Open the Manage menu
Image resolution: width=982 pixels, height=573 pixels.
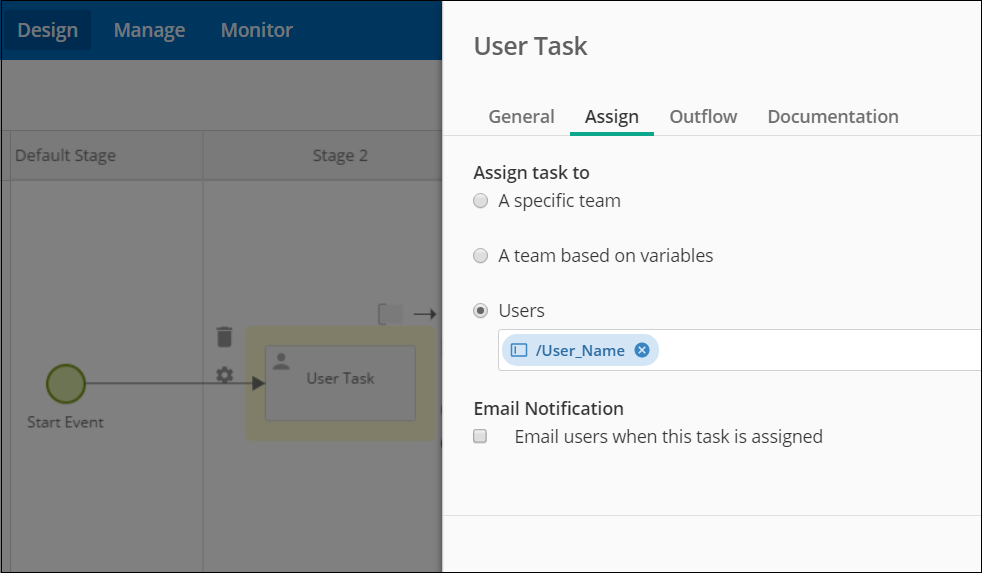coord(149,30)
